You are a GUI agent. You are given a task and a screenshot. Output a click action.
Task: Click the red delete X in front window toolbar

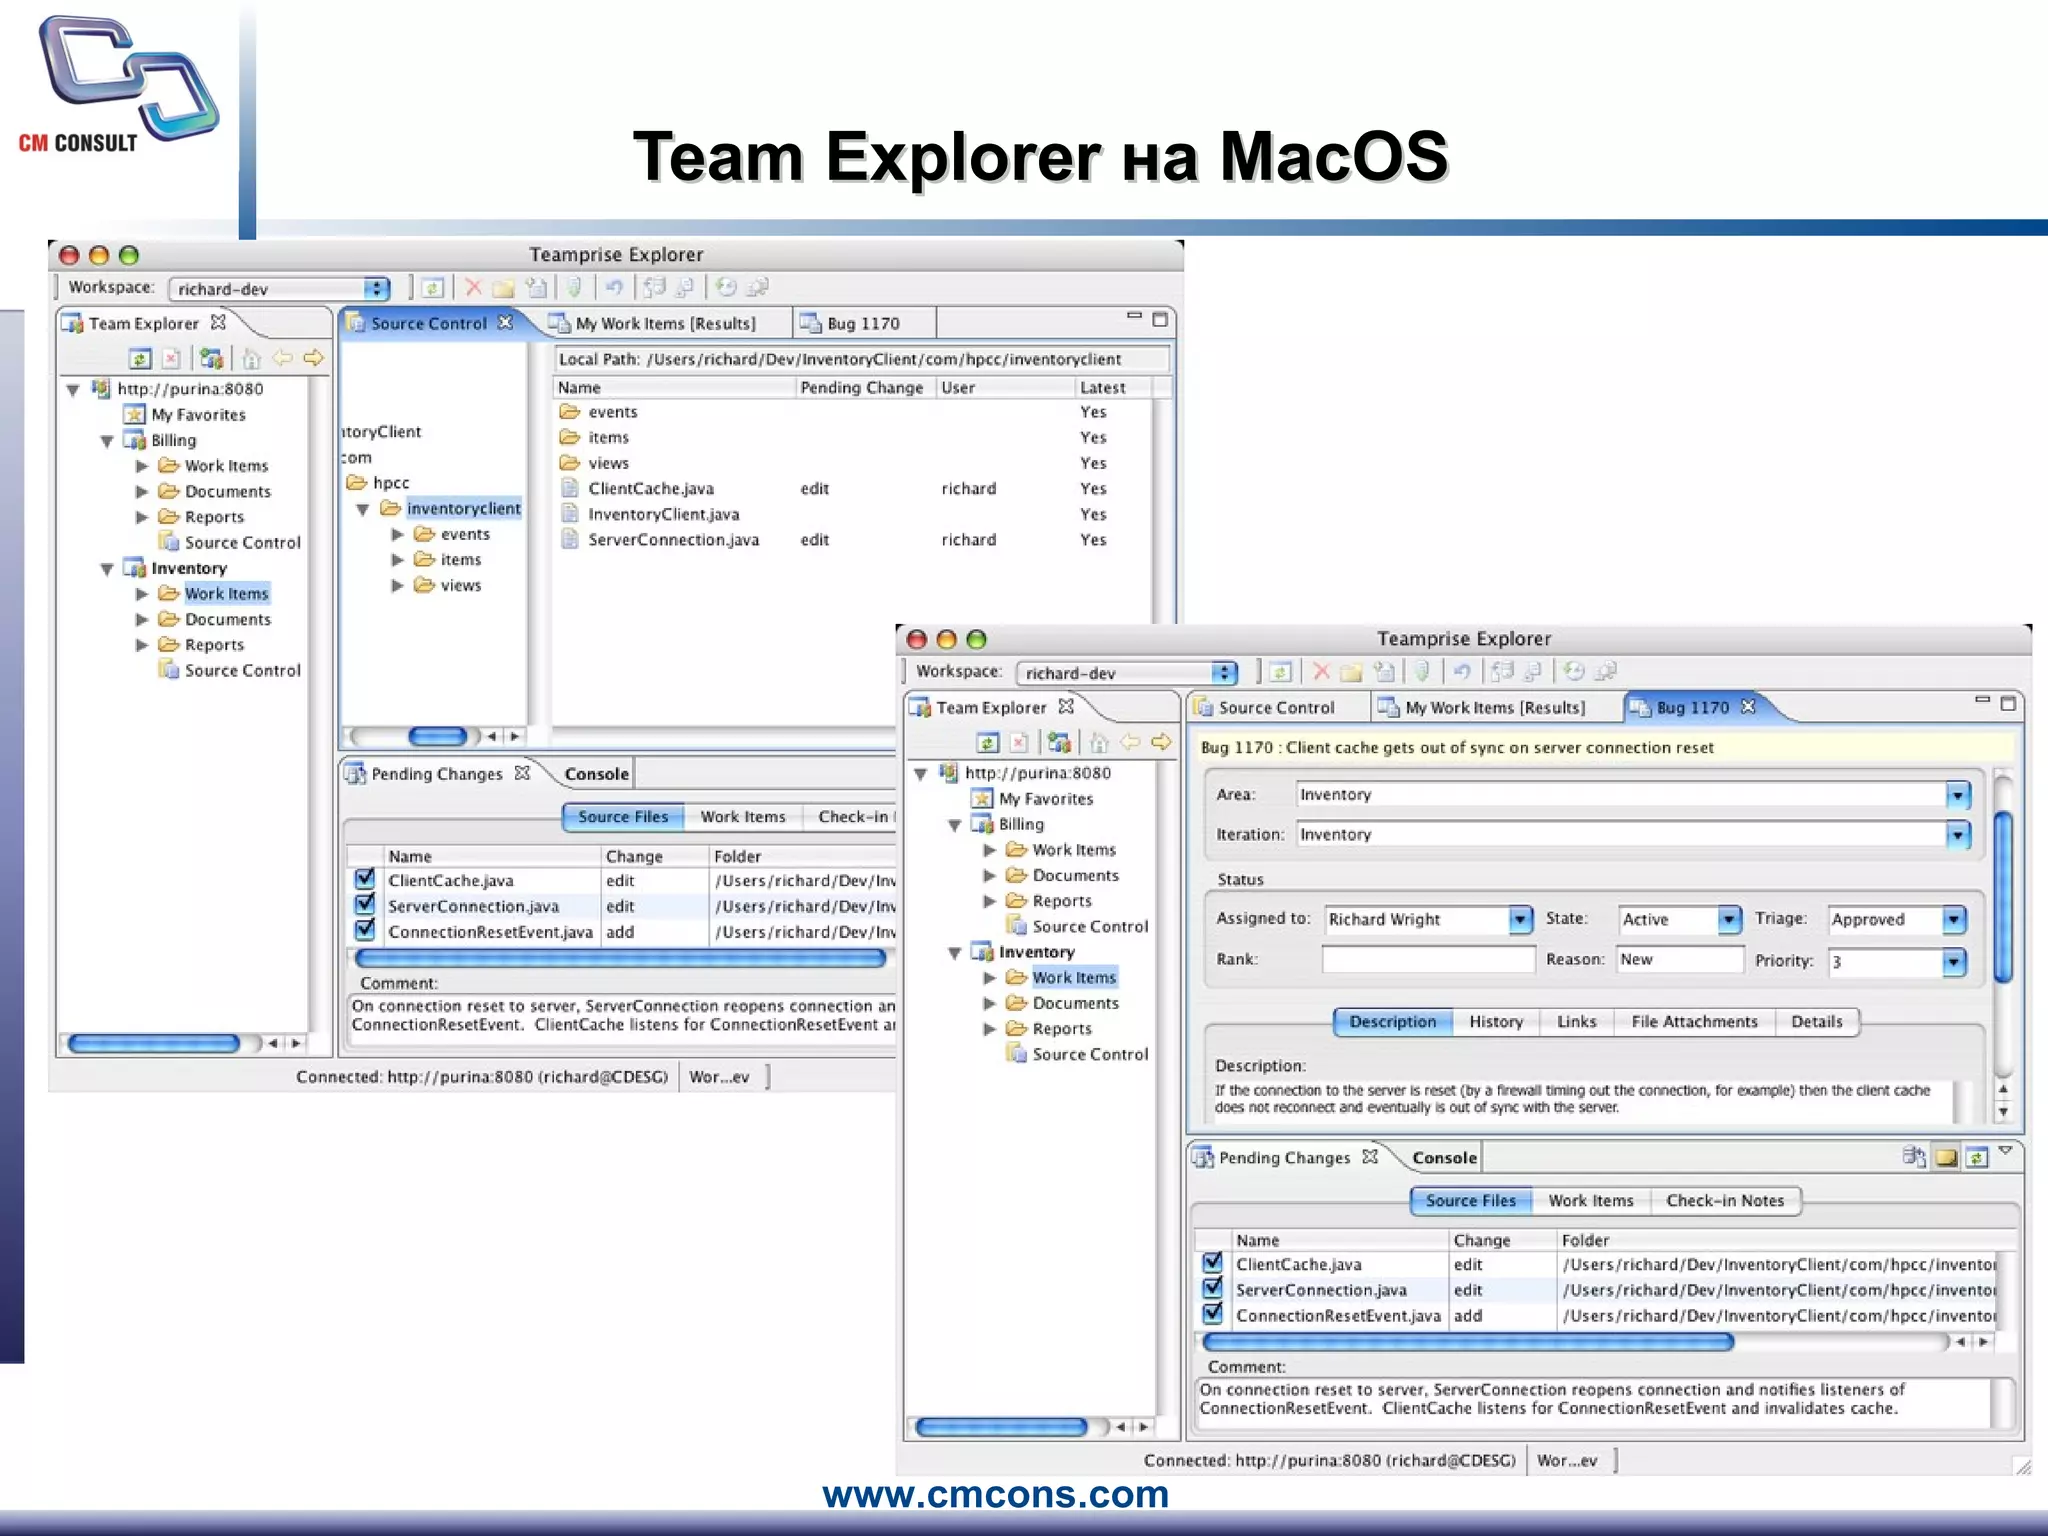point(1321,672)
